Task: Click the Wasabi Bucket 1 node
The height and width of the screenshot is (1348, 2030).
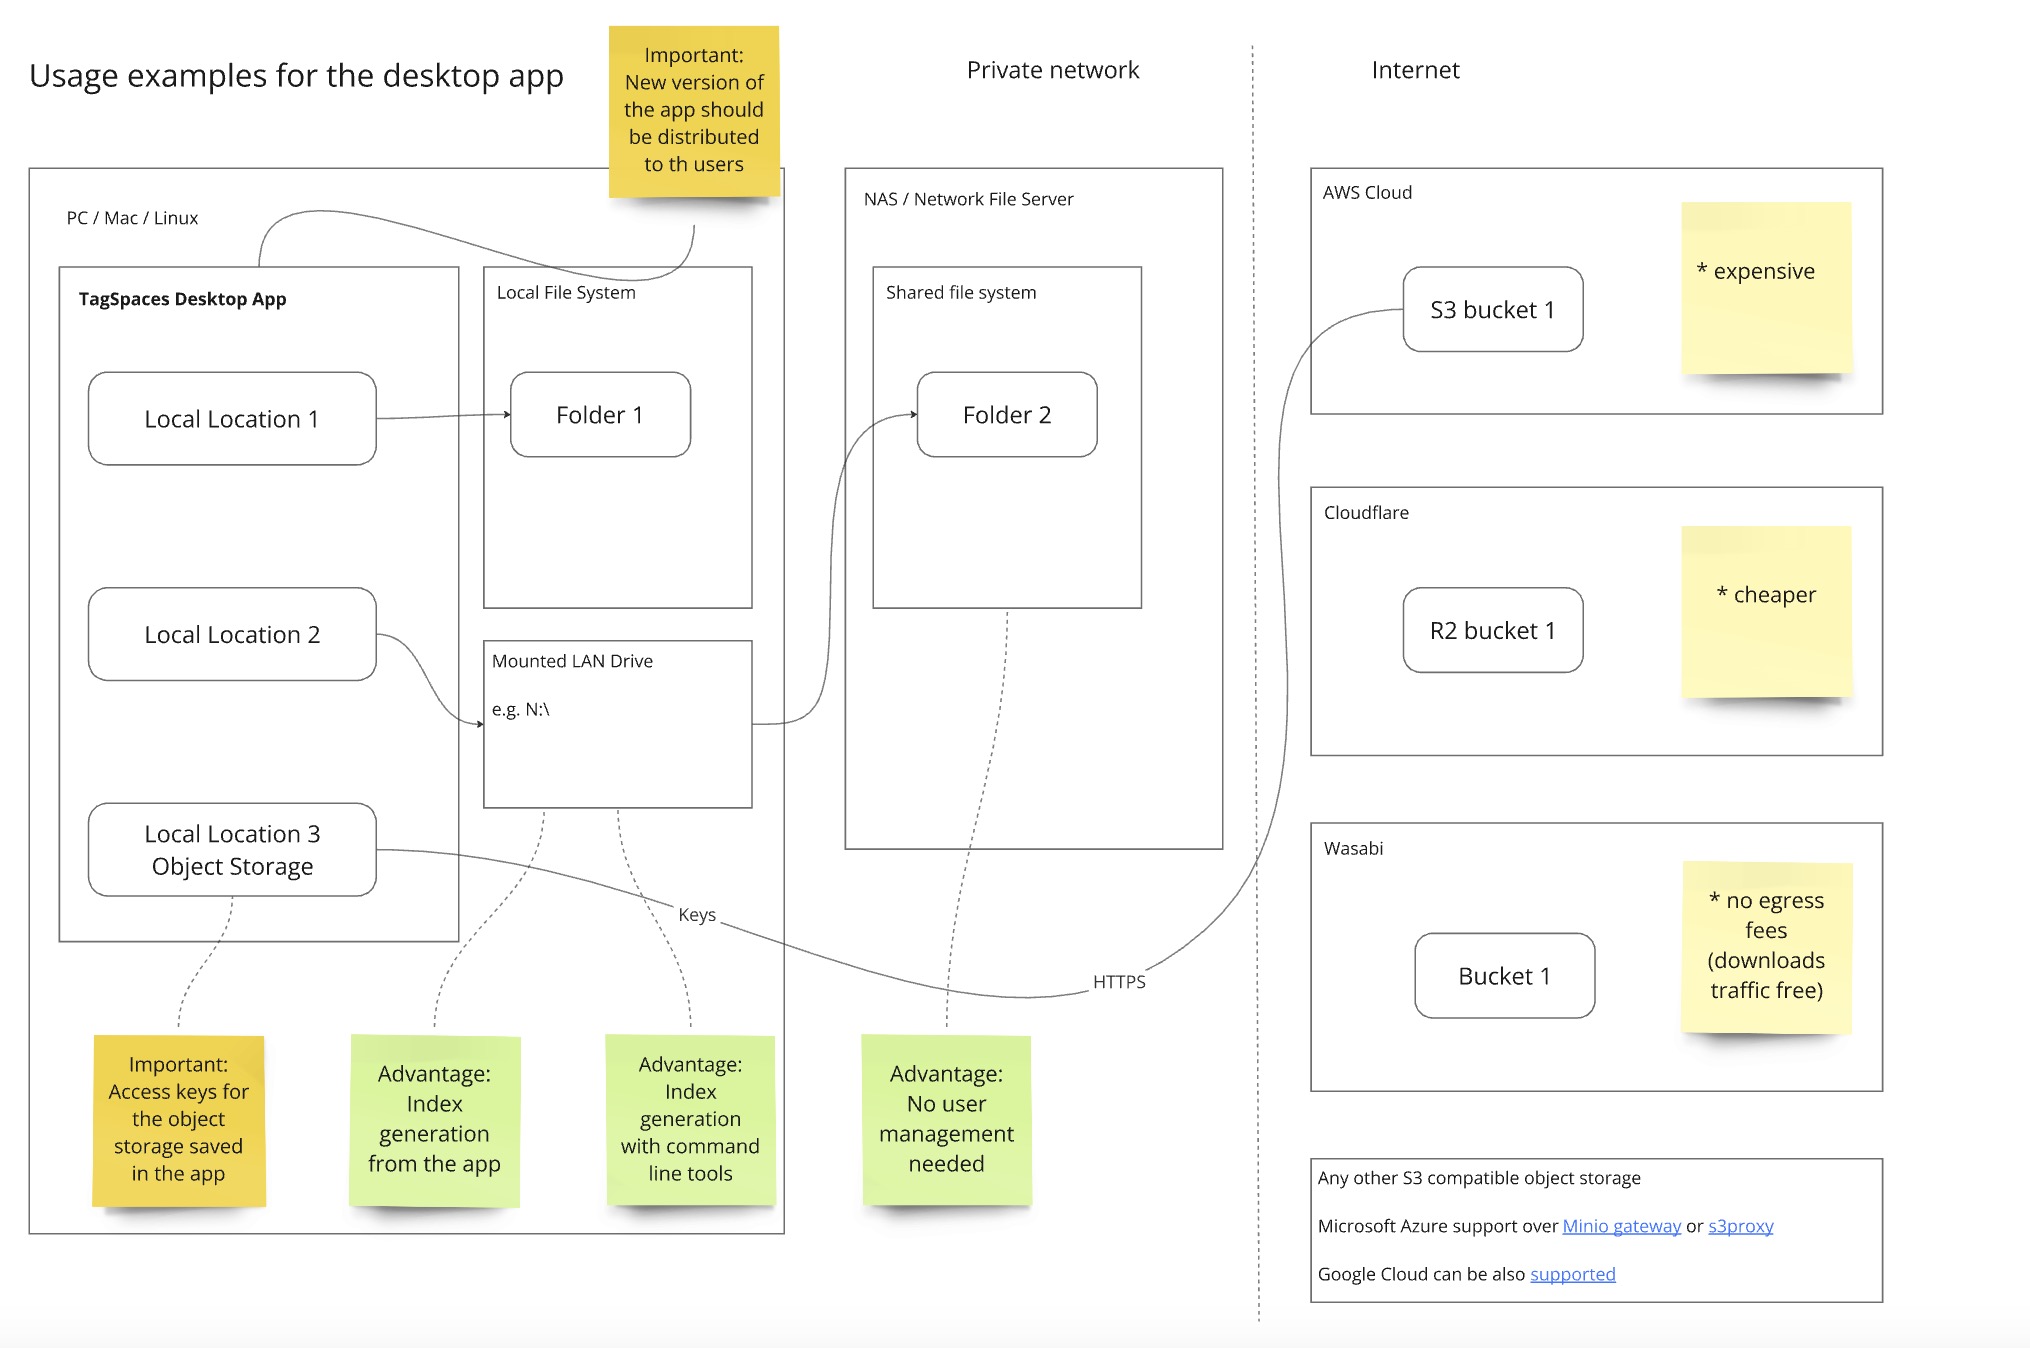Action: (x=1504, y=975)
